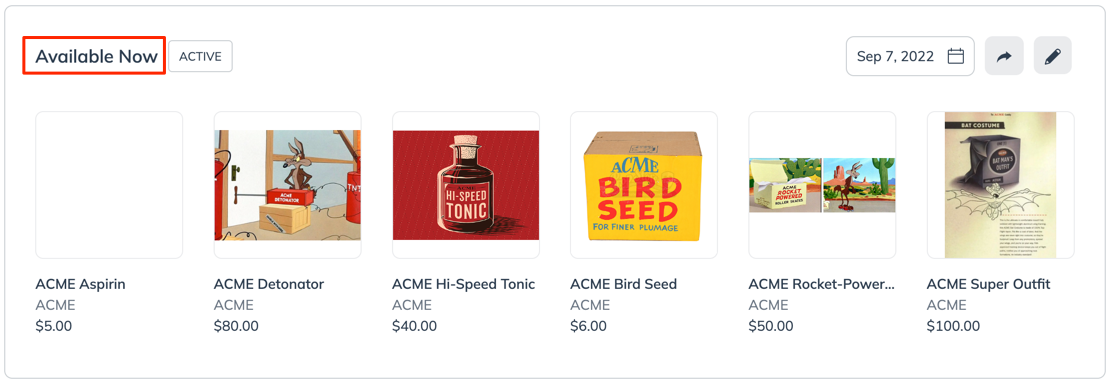
Task: Open the Hi-Speed Tonic bottle image
Action: pyautogui.click(x=466, y=185)
